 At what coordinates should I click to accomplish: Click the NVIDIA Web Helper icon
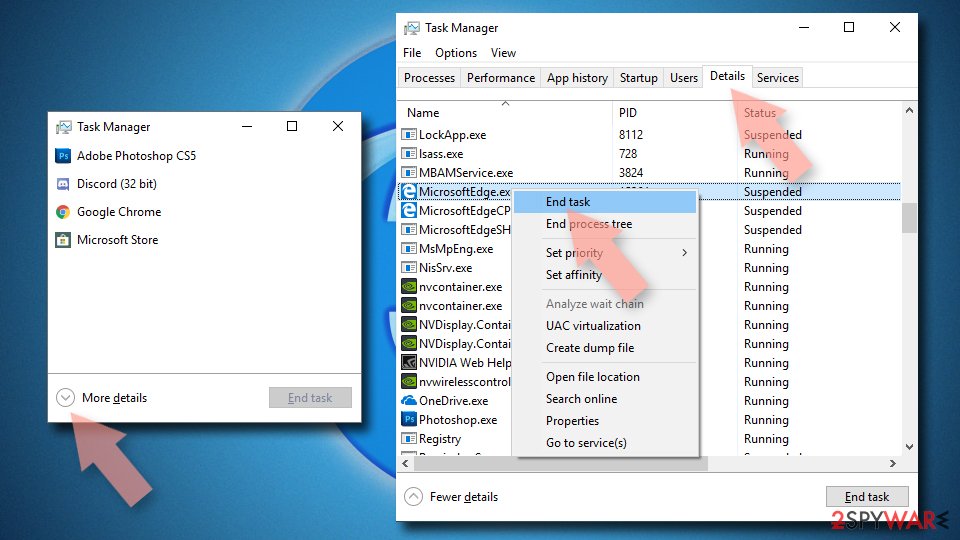point(408,362)
